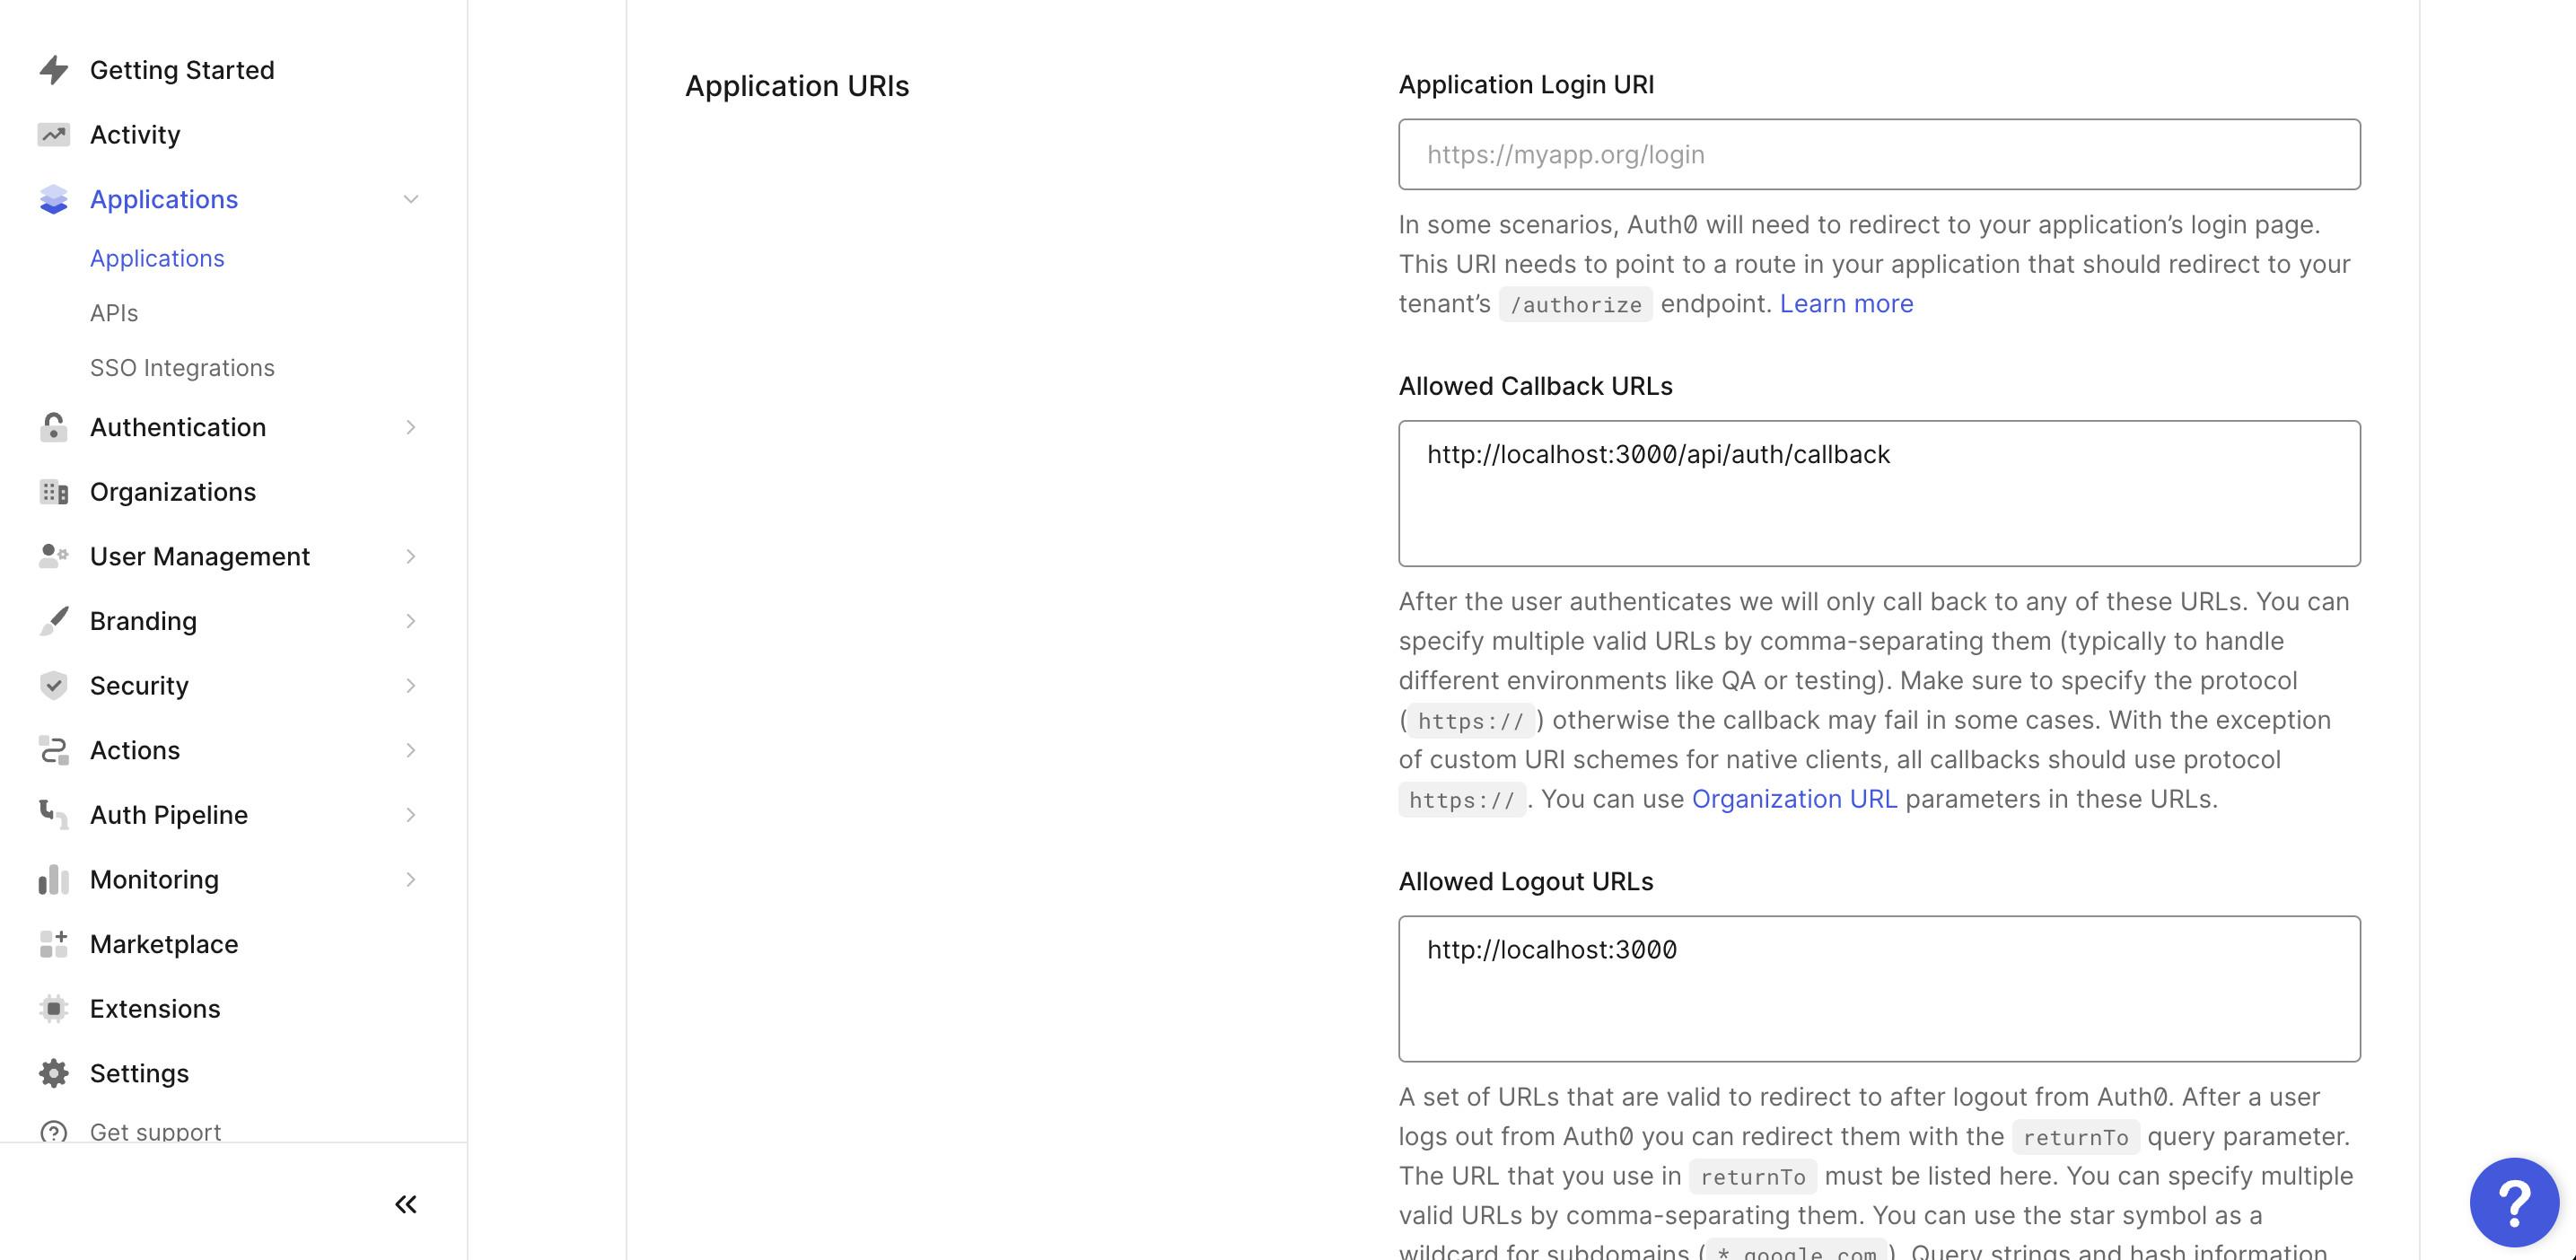This screenshot has width=2576, height=1260.
Task: Select the User Management icon
Action: [x=53, y=556]
